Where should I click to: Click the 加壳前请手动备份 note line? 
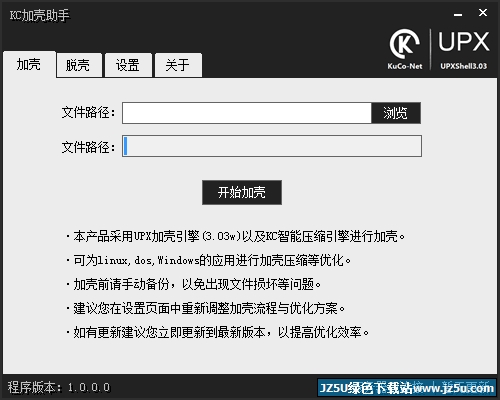tap(193, 284)
